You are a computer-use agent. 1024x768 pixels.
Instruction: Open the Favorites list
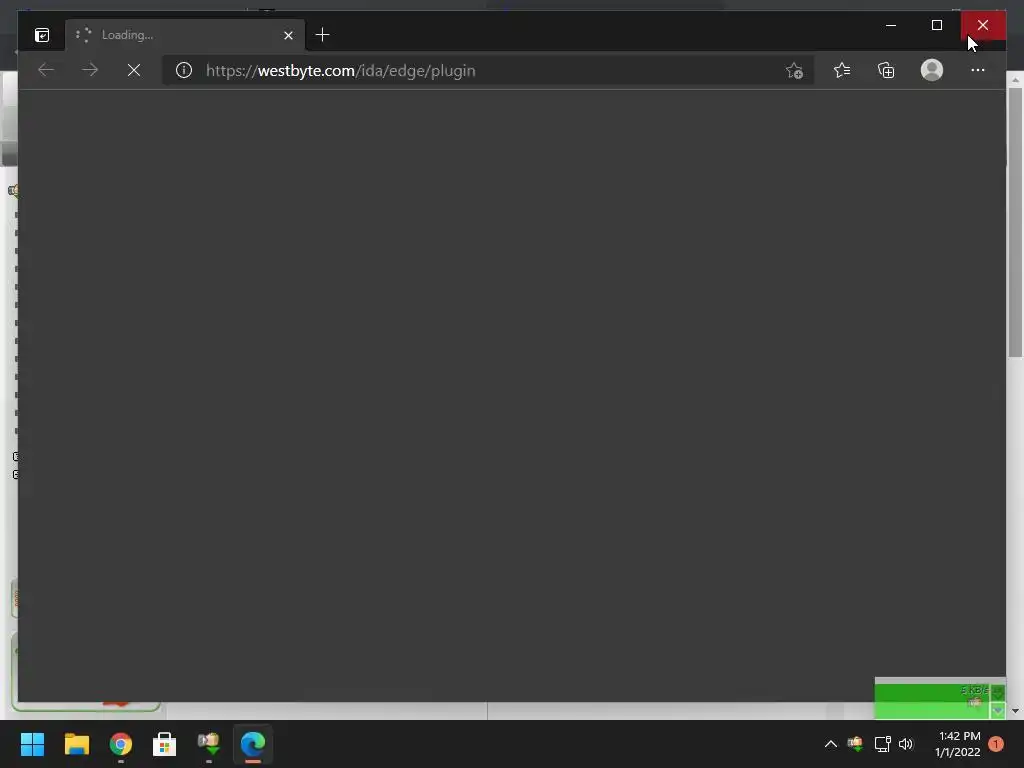pyautogui.click(x=842, y=70)
